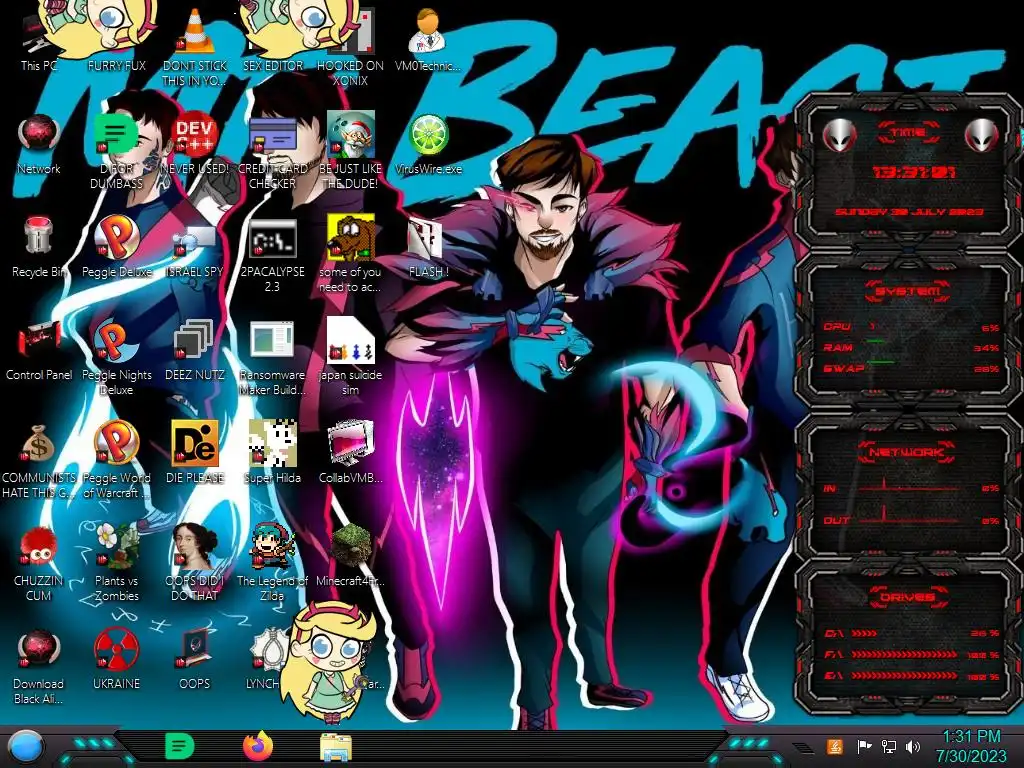Click the orange Java tray icon
1024x768 pixels.
click(x=834, y=746)
